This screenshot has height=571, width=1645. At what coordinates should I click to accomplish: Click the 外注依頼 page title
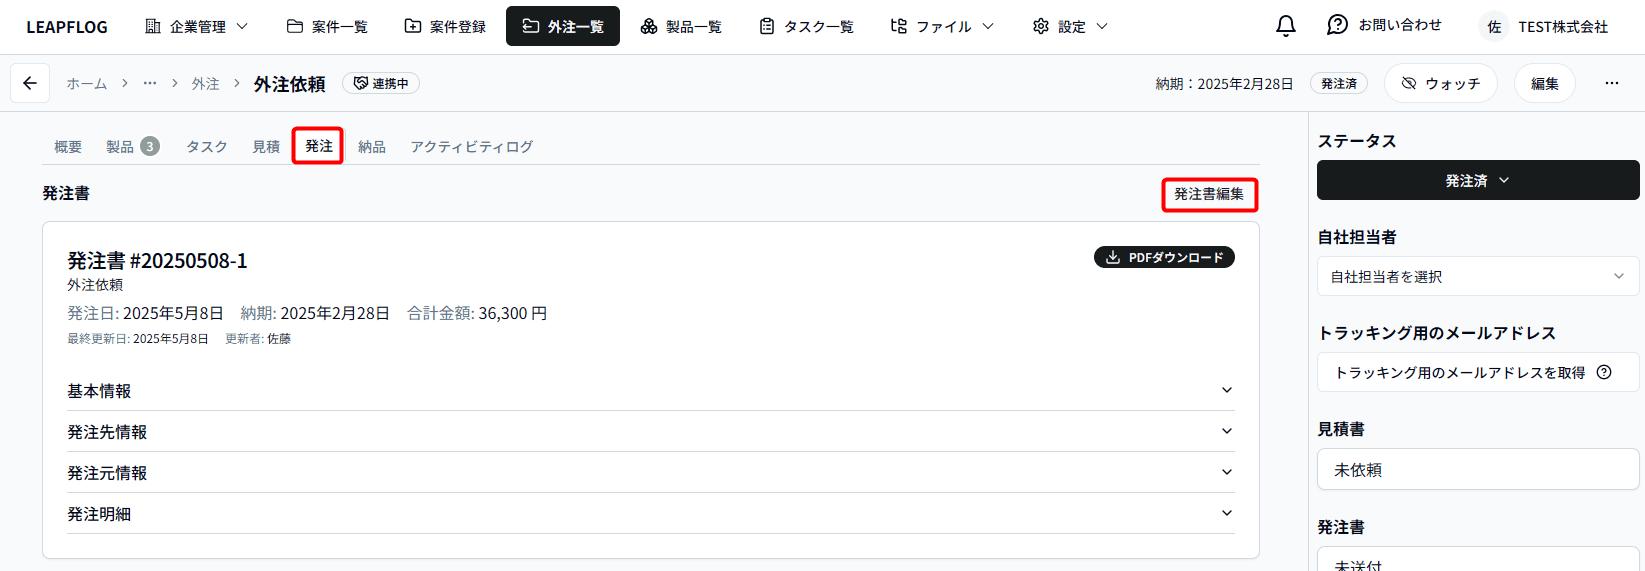click(x=289, y=84)
